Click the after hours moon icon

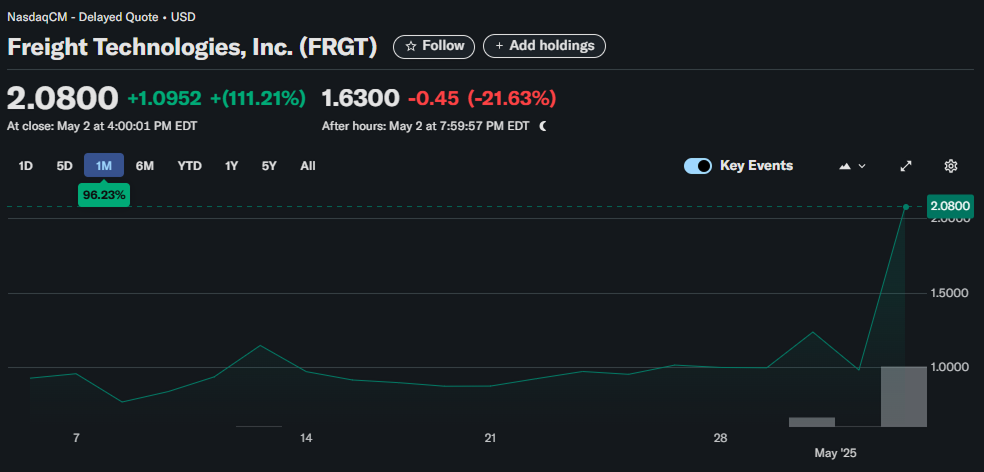pos(543,126)
